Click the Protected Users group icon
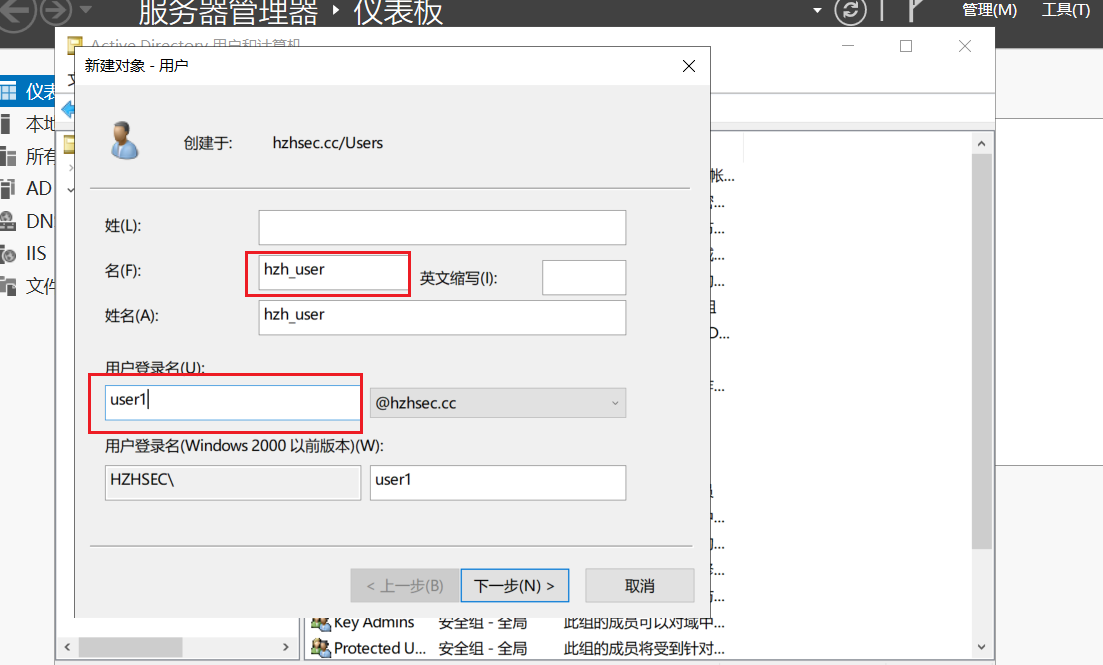The width and height of the screenshot is (1103, 665). [320, 648]
